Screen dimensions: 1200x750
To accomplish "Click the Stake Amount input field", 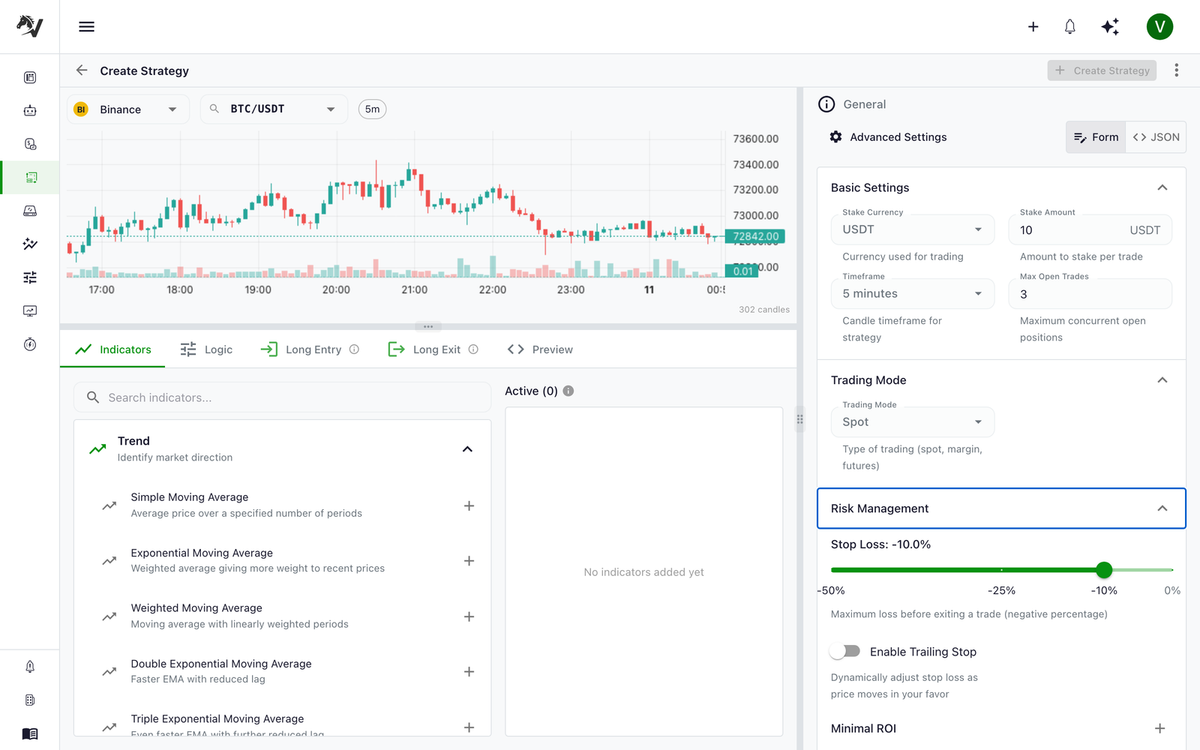I will coord(1090,230).
